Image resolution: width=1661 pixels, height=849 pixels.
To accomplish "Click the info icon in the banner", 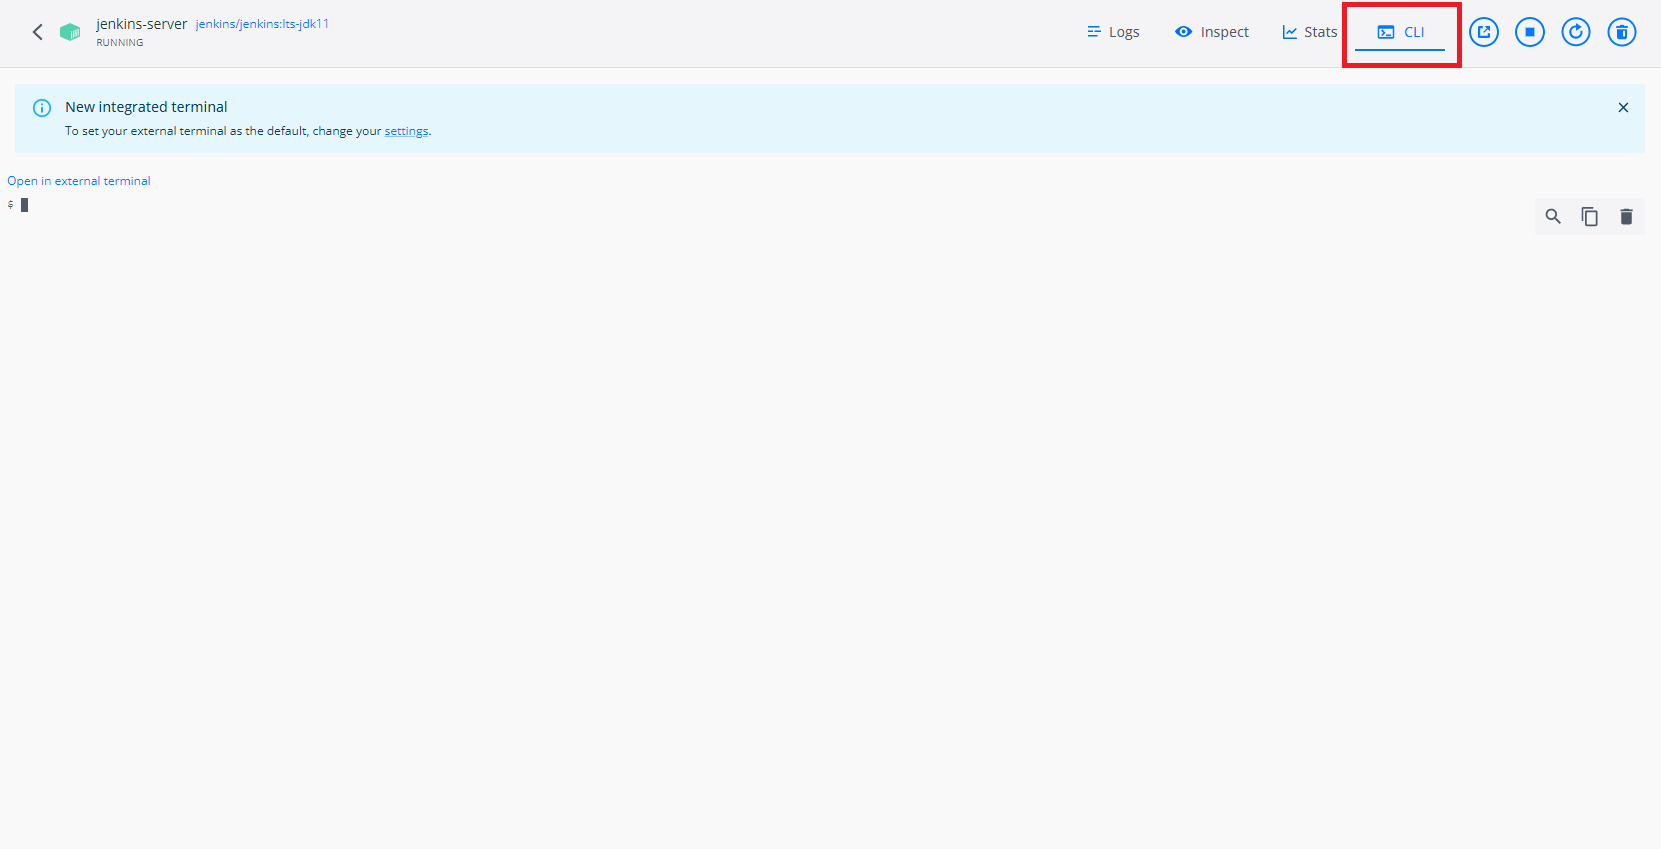I will click(42, 108).
